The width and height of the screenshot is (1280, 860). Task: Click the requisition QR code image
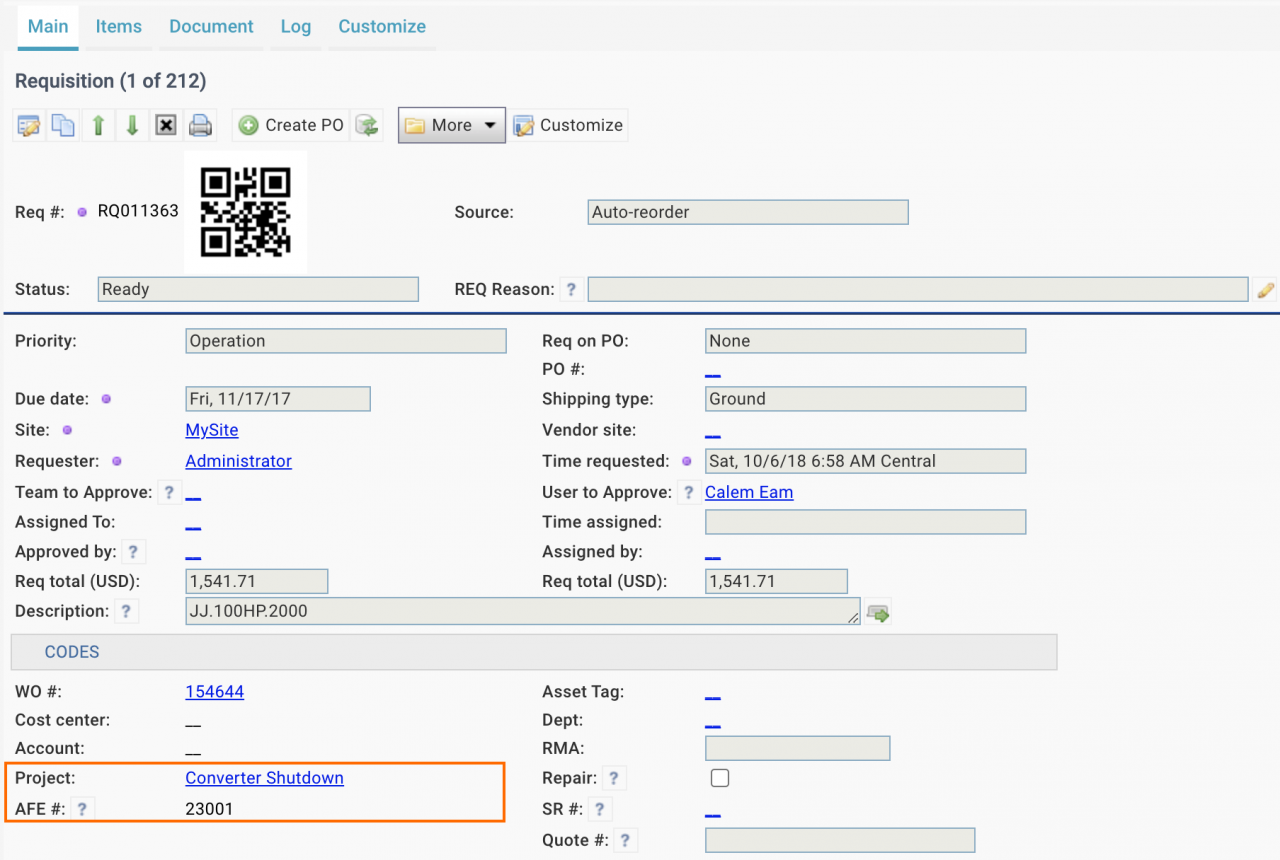click(246, 212)
